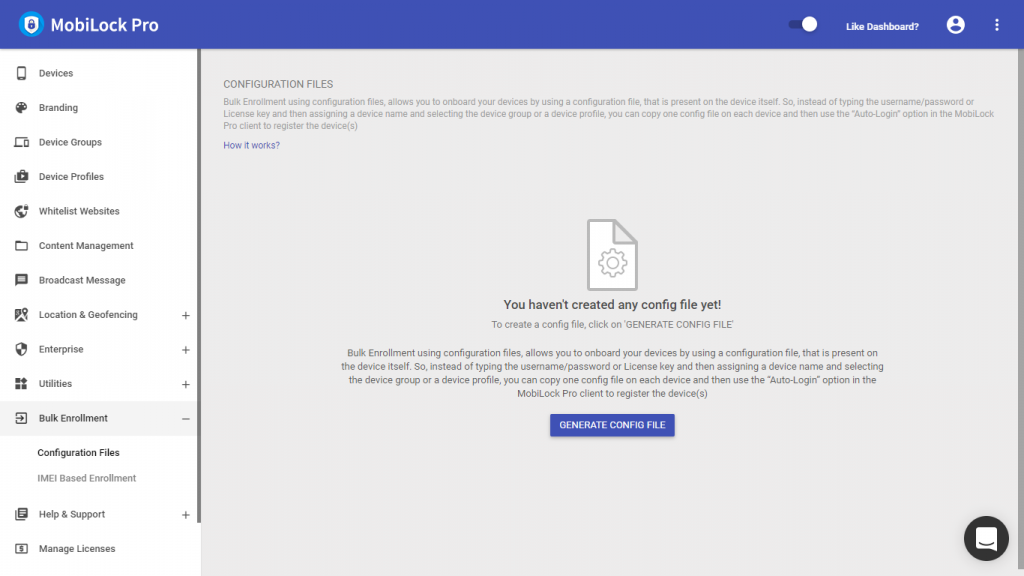Screen dimensions: 1024x576
Task: Click the GENERATE CONFIG FILE button
Action: click(x=612, y=425)
